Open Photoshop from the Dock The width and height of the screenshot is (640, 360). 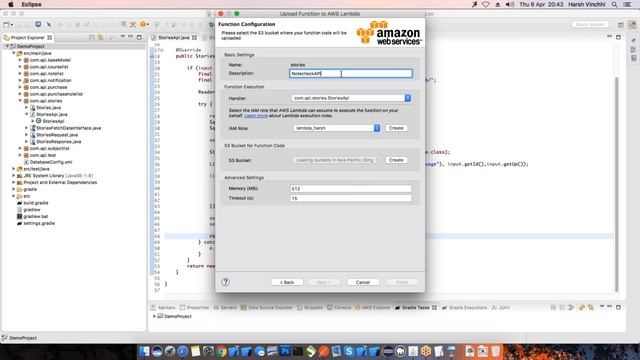[x=285, y=351]
